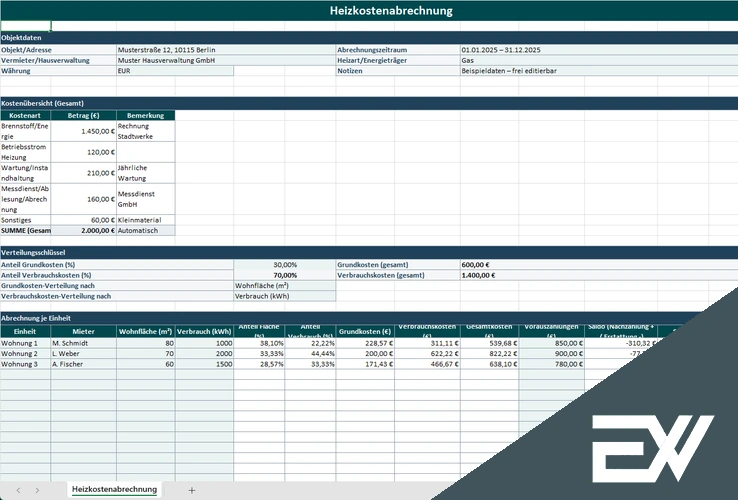Add a new sheet with the plus icon

point(192,490)
